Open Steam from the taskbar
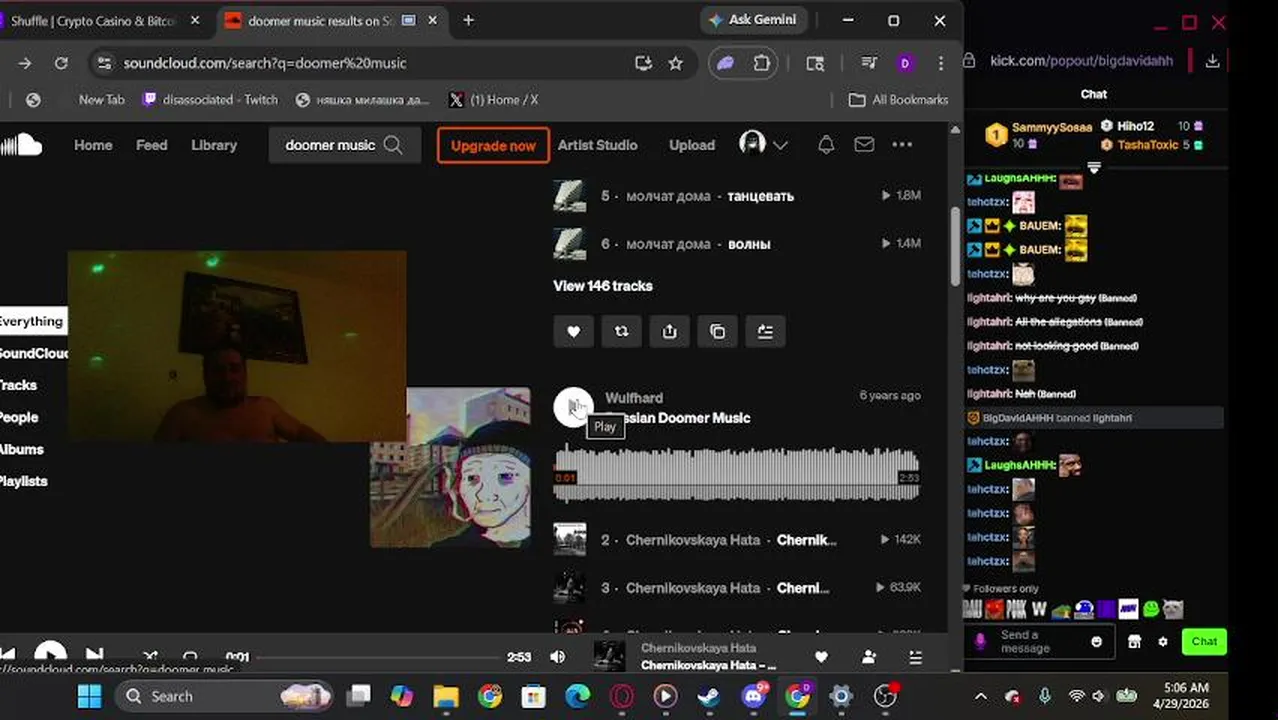Screen dimensions: 1278x720 click(x=709, y=696)
